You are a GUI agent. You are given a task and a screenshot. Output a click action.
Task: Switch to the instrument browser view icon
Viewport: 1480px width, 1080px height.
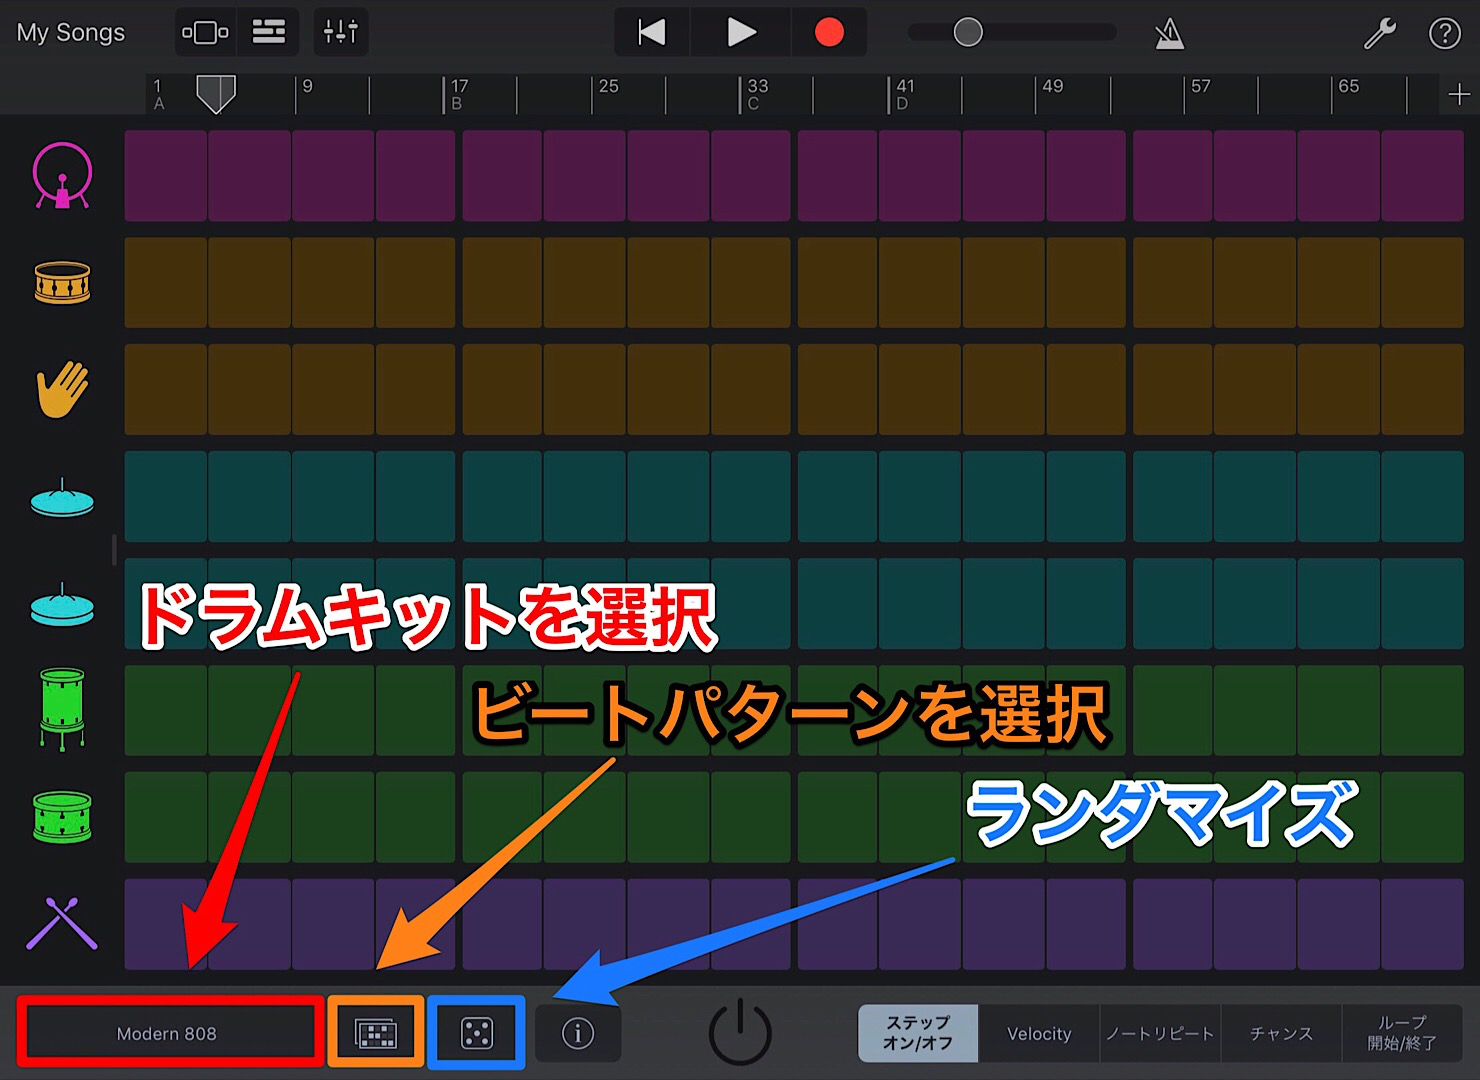click(x=205, y=32)
